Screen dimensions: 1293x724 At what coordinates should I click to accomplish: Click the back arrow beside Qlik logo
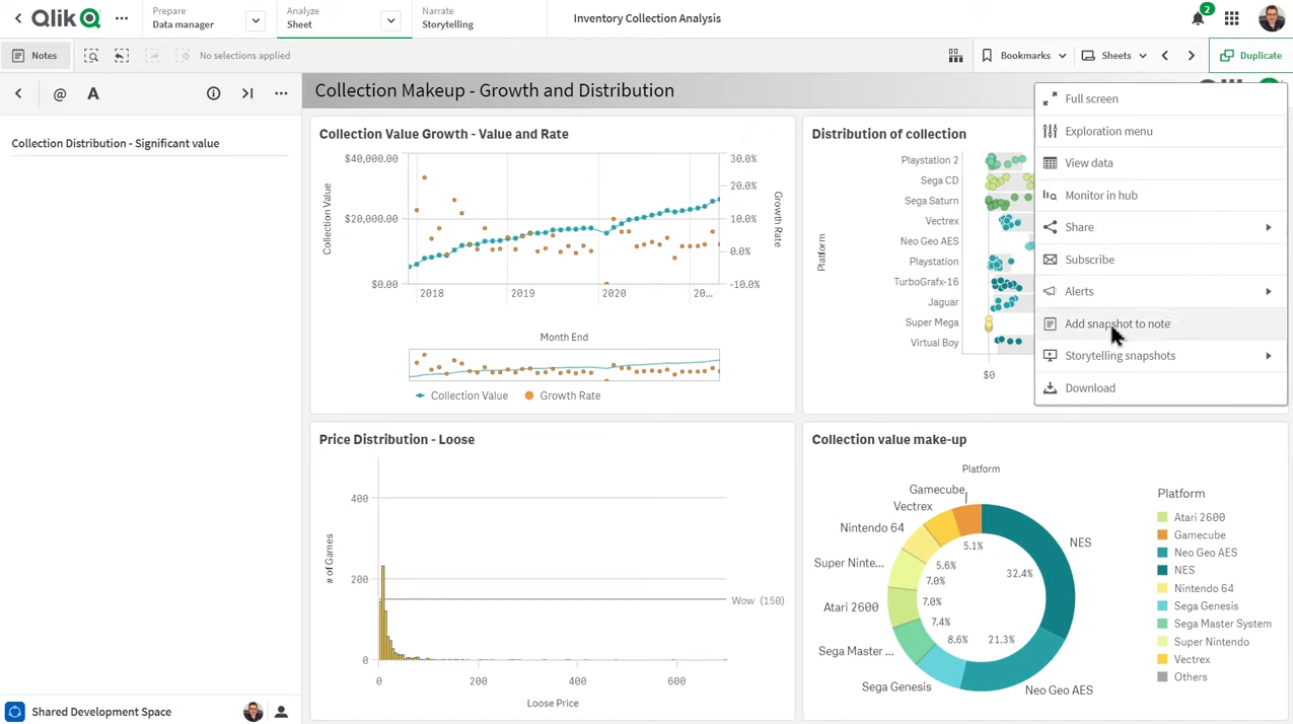coord(17,18)
